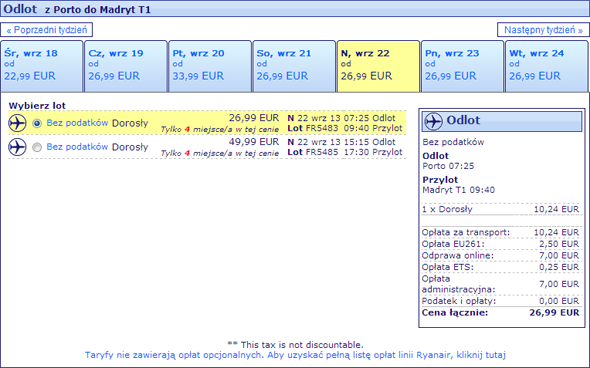Open the Pt, wrz 20 date tab
This screenshot has height=368, width=590.
(210, 66)
